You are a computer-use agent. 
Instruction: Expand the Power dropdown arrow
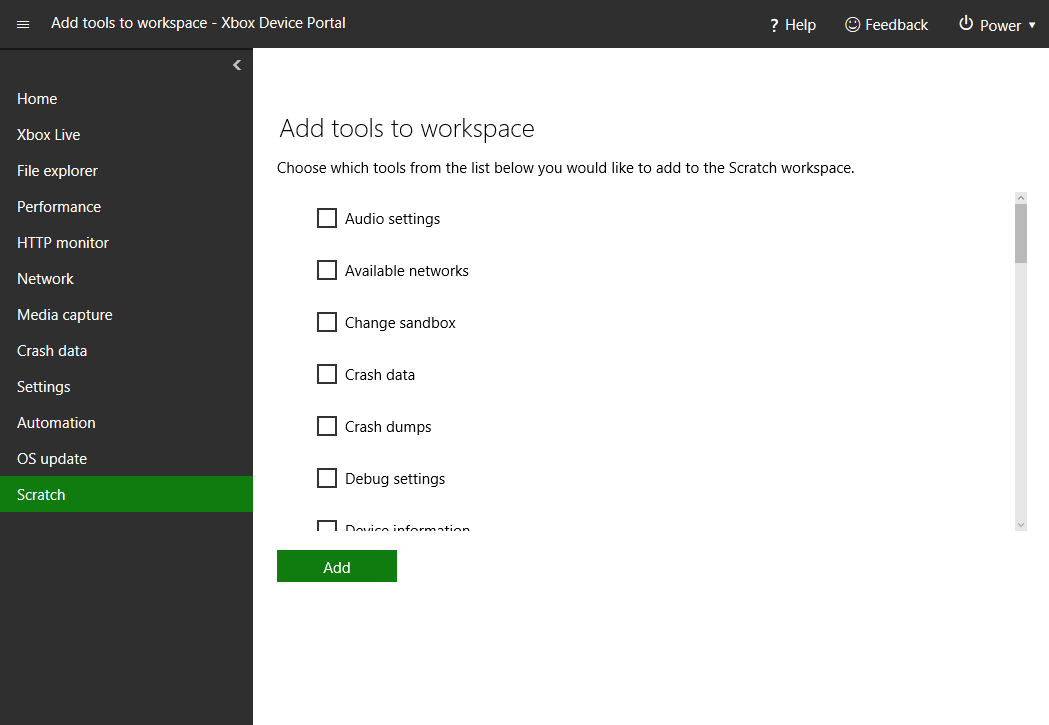1032,25
